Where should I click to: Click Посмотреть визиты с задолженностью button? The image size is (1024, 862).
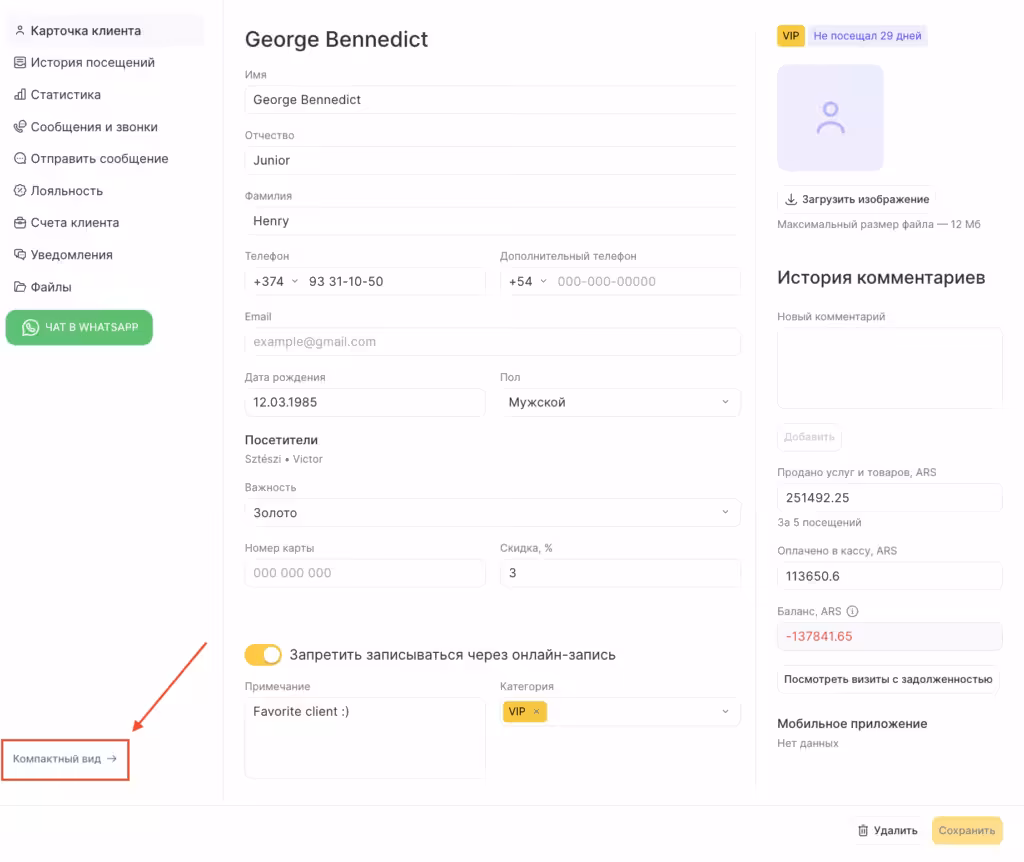[x=888, y=679]
